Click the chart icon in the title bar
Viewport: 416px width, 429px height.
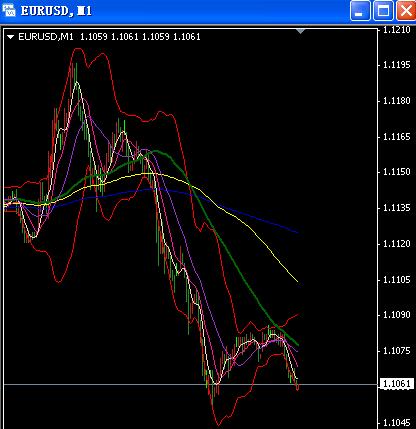(x=9, y=10)
